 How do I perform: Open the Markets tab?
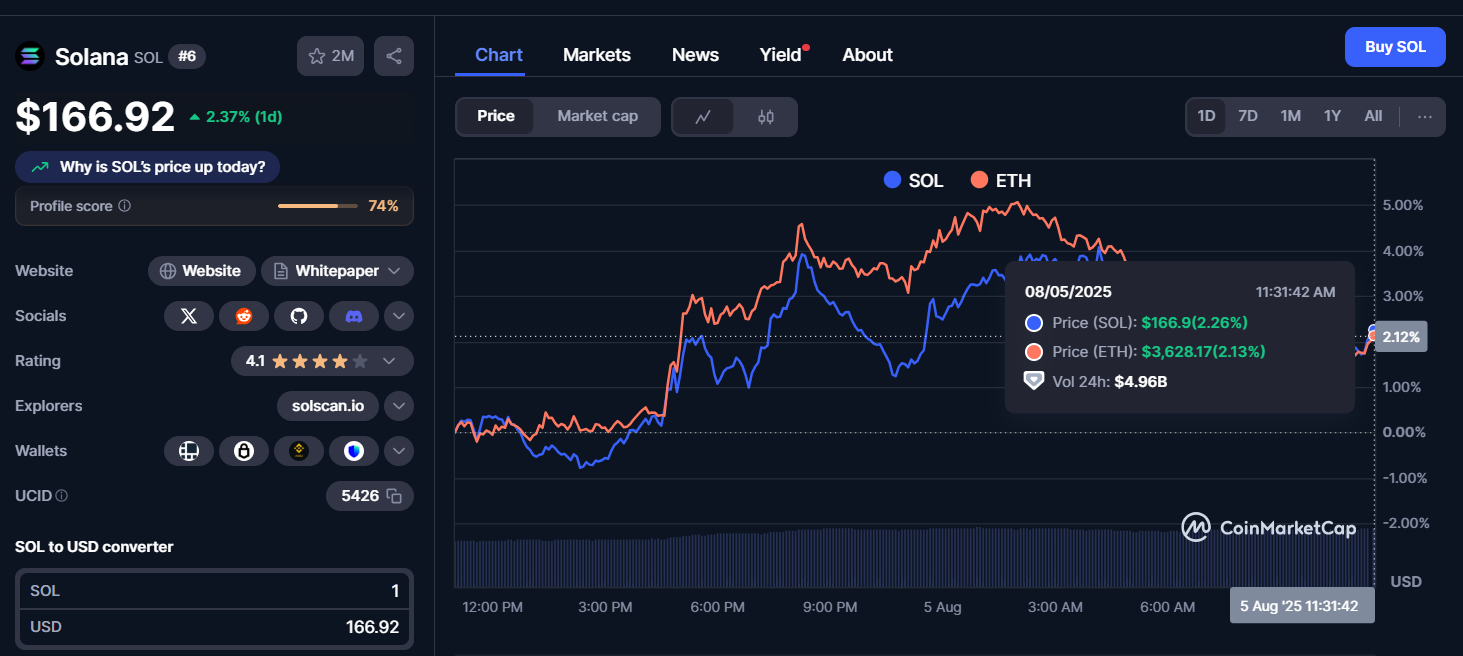pyautogui.click(x=597, y=55)
